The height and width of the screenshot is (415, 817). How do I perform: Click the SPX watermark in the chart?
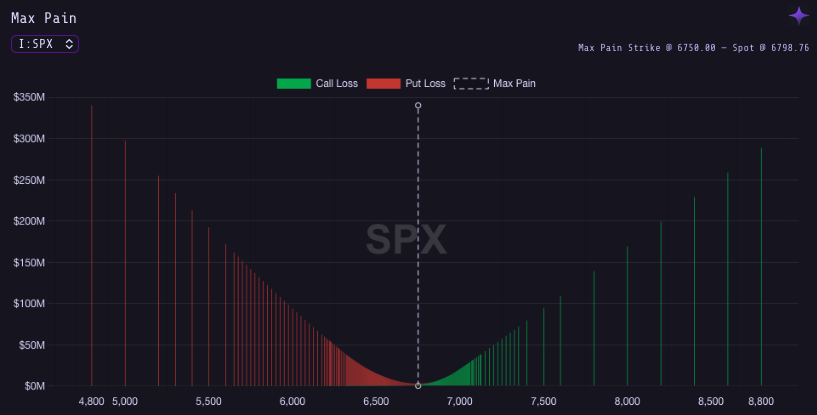click(x=406, y=240)
